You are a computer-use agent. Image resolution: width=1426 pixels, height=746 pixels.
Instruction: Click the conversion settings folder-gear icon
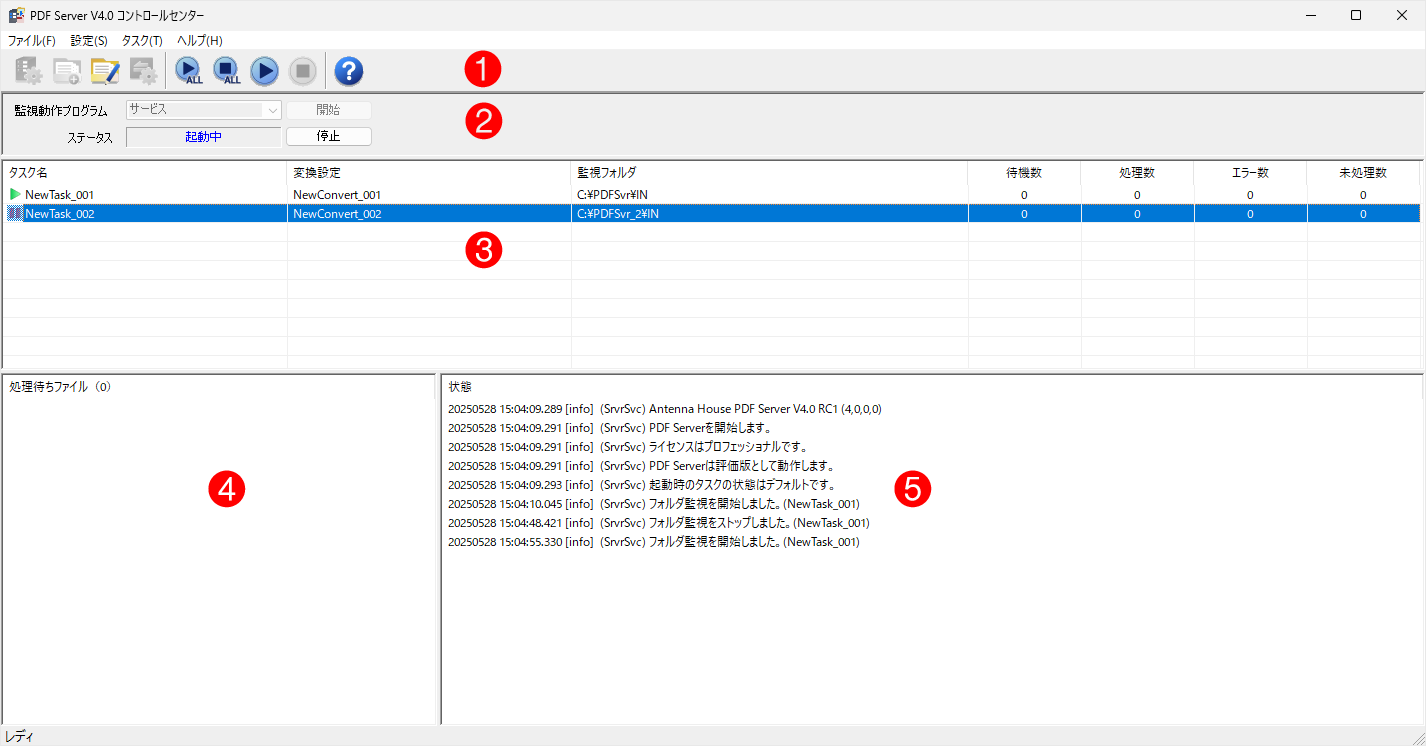point(143,71)
